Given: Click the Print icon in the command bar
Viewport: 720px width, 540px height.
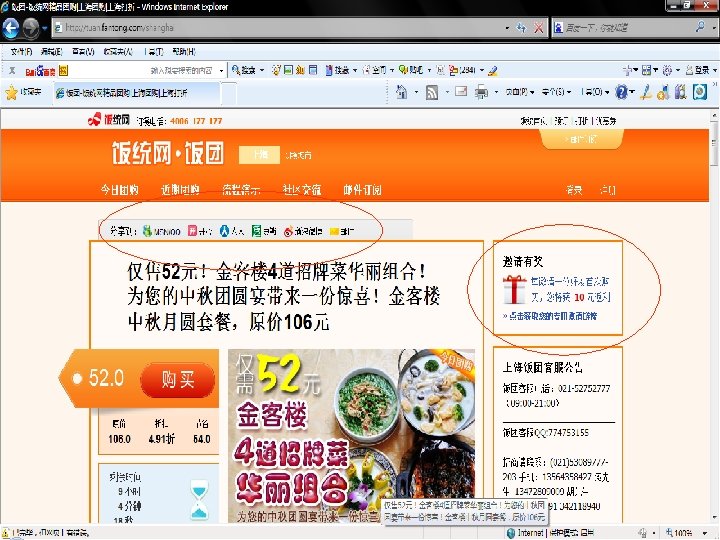Looking at the screenshot, I should (481, 93).
